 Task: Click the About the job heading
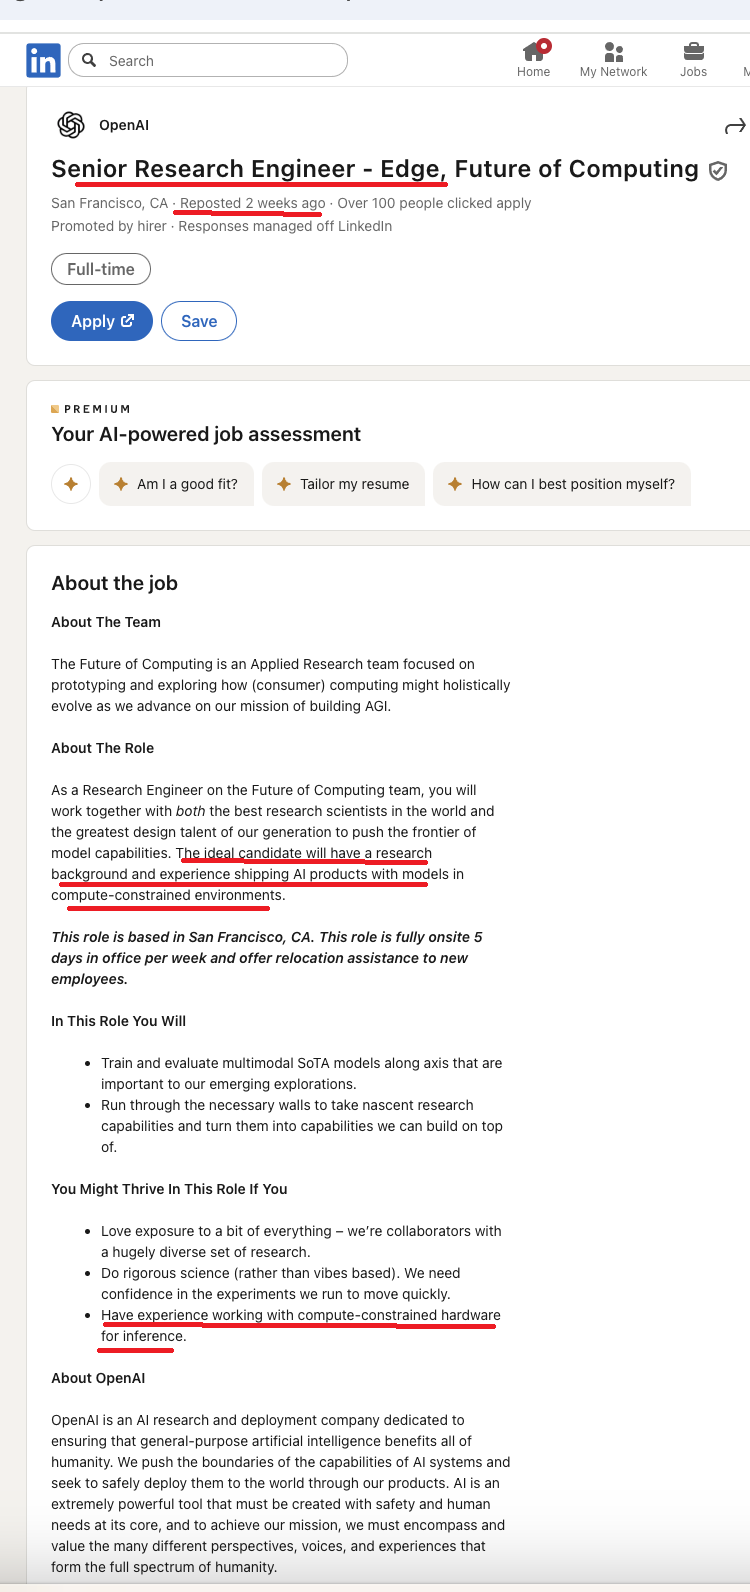tap(115, 583)
